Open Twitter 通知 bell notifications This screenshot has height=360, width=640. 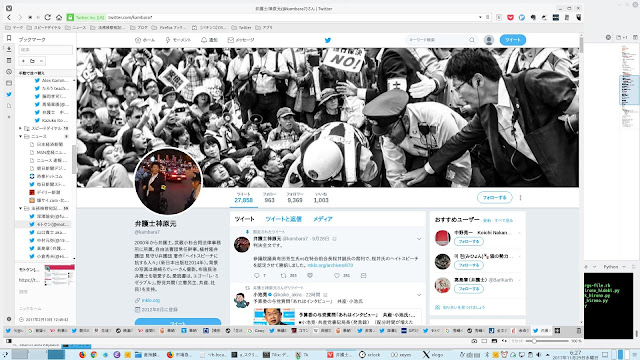point(209,40)
